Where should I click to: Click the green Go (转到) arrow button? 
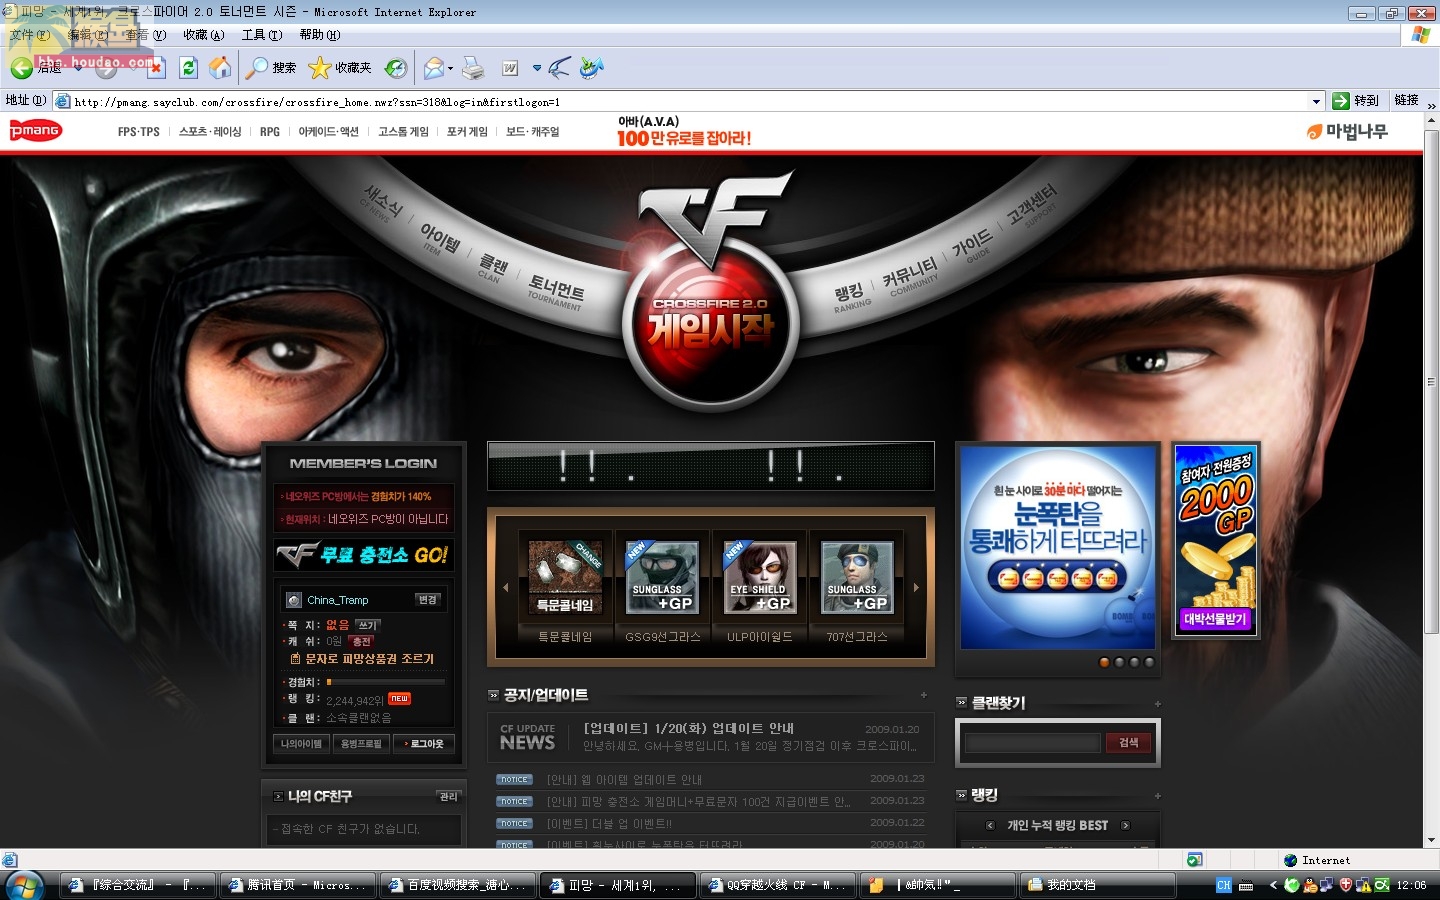tap(1341, 100)
